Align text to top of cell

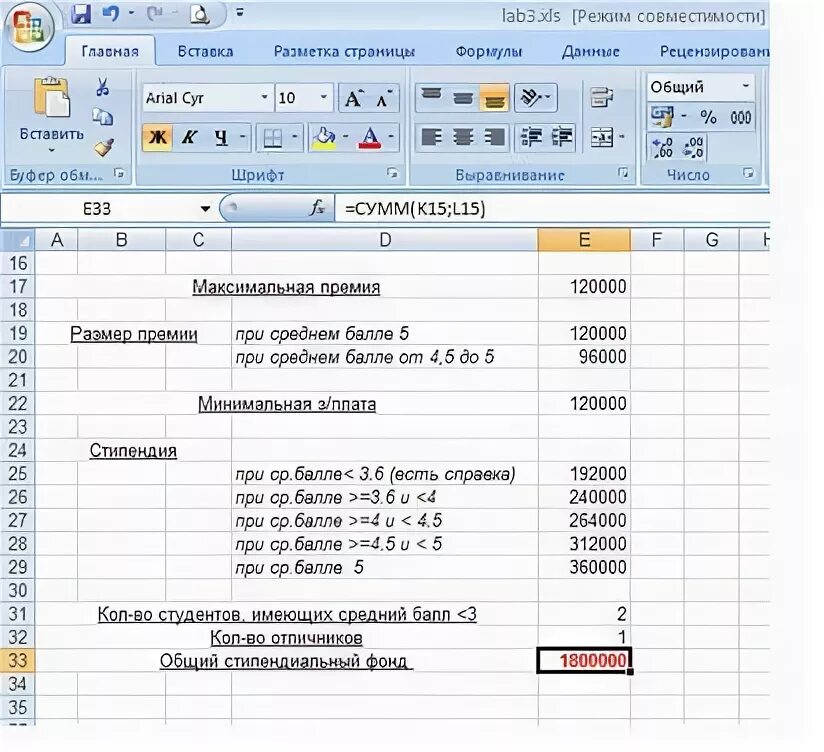click(x=431, y=97)
